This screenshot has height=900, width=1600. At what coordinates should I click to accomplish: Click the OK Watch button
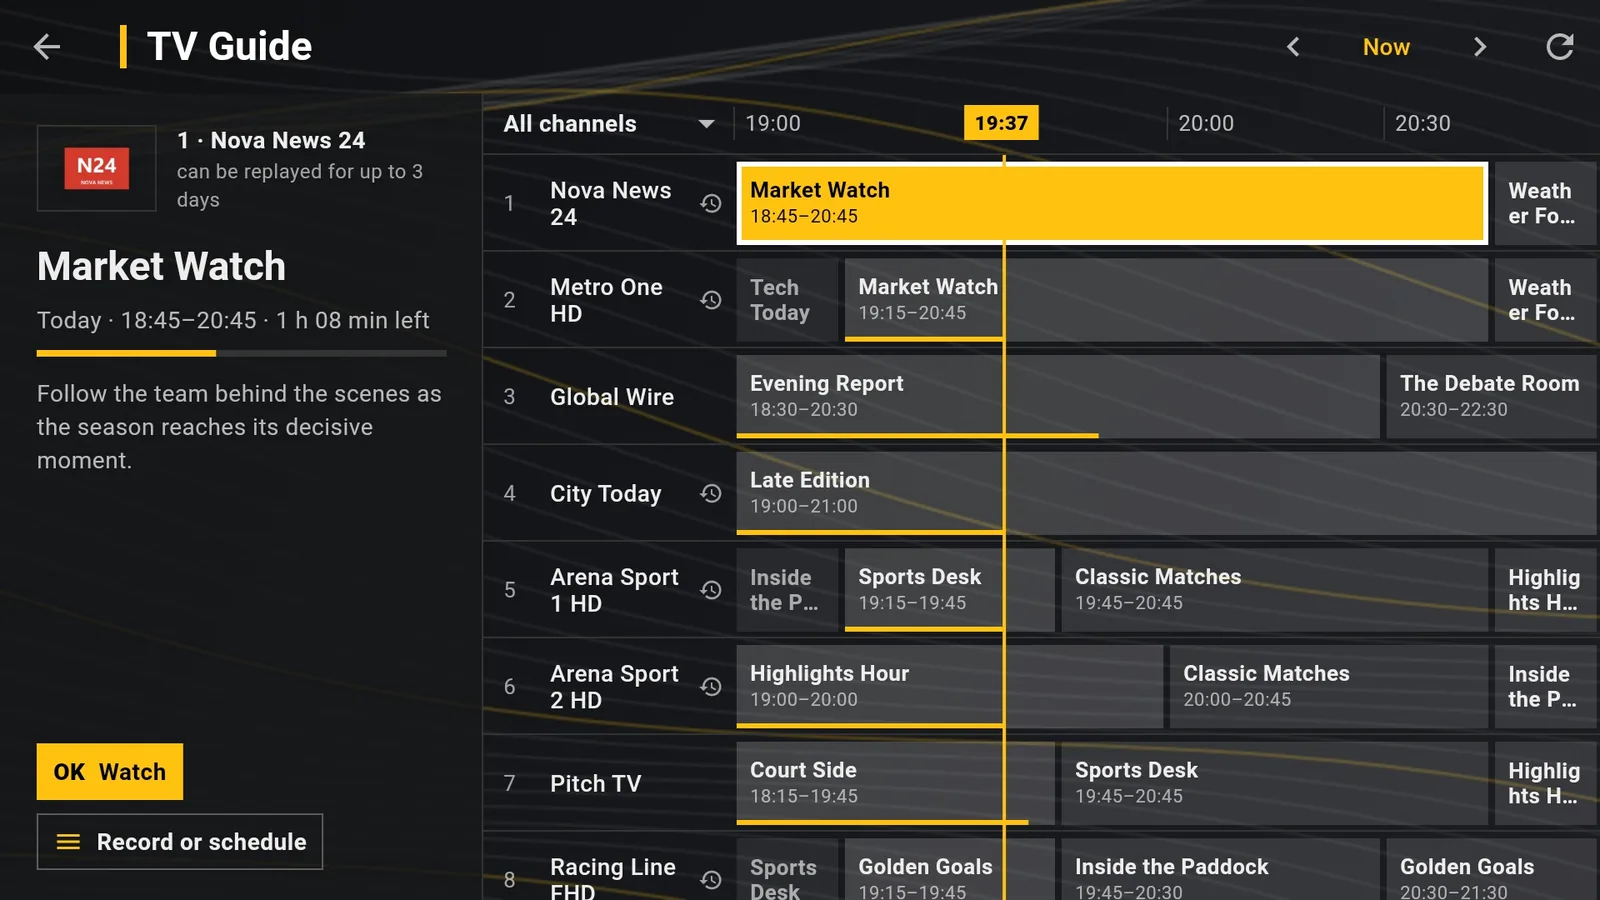pyautogui.click(x=110, y=772)
